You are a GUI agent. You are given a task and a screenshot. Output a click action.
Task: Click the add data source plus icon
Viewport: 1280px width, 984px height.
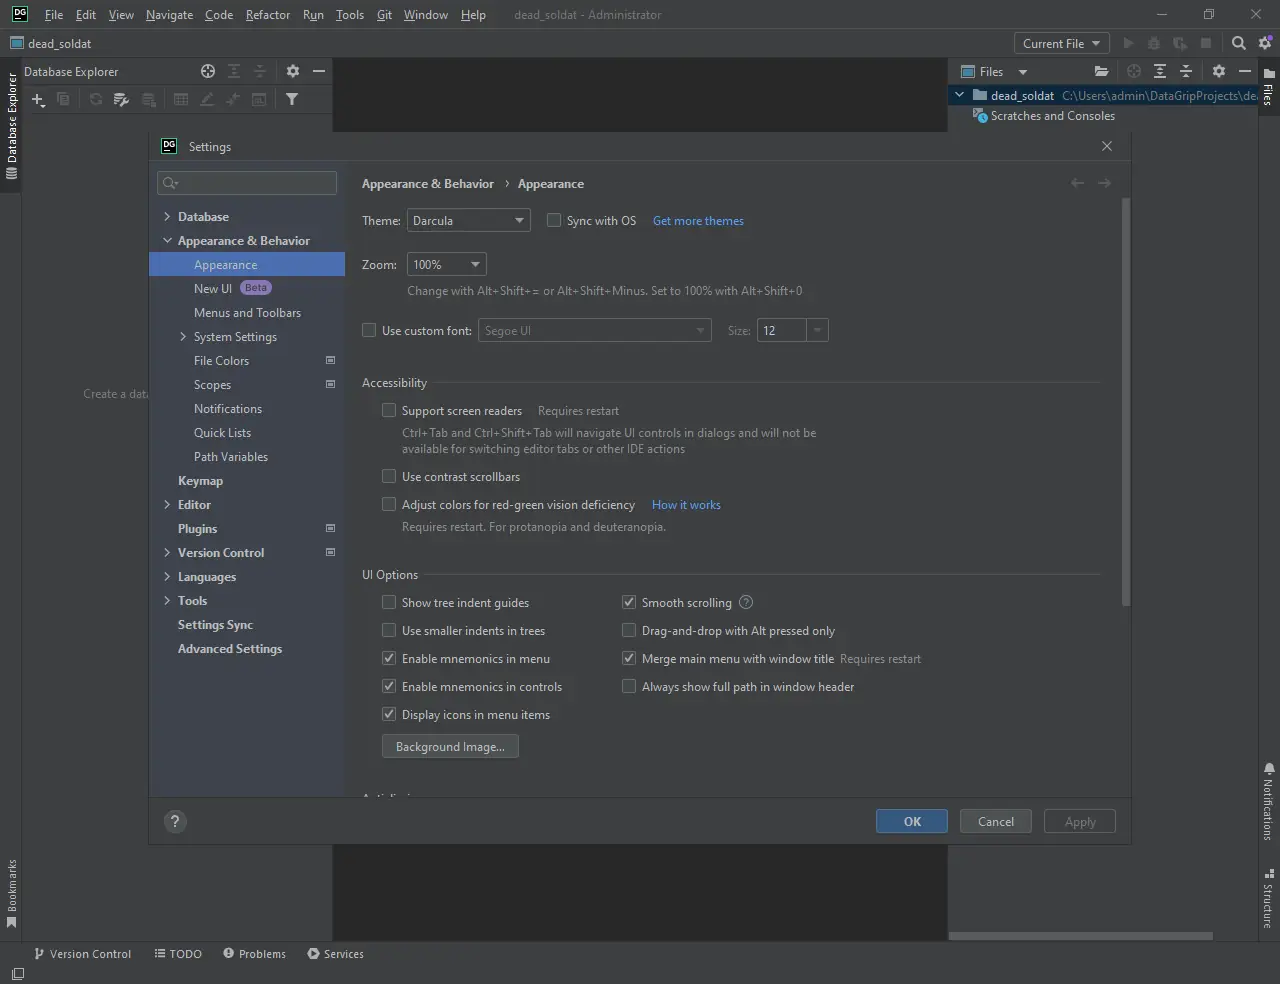click(37, 99)
